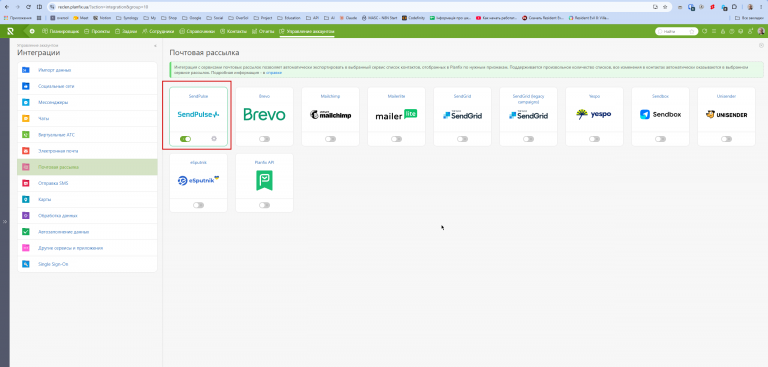Click the browser back button

tap(6, 7)
